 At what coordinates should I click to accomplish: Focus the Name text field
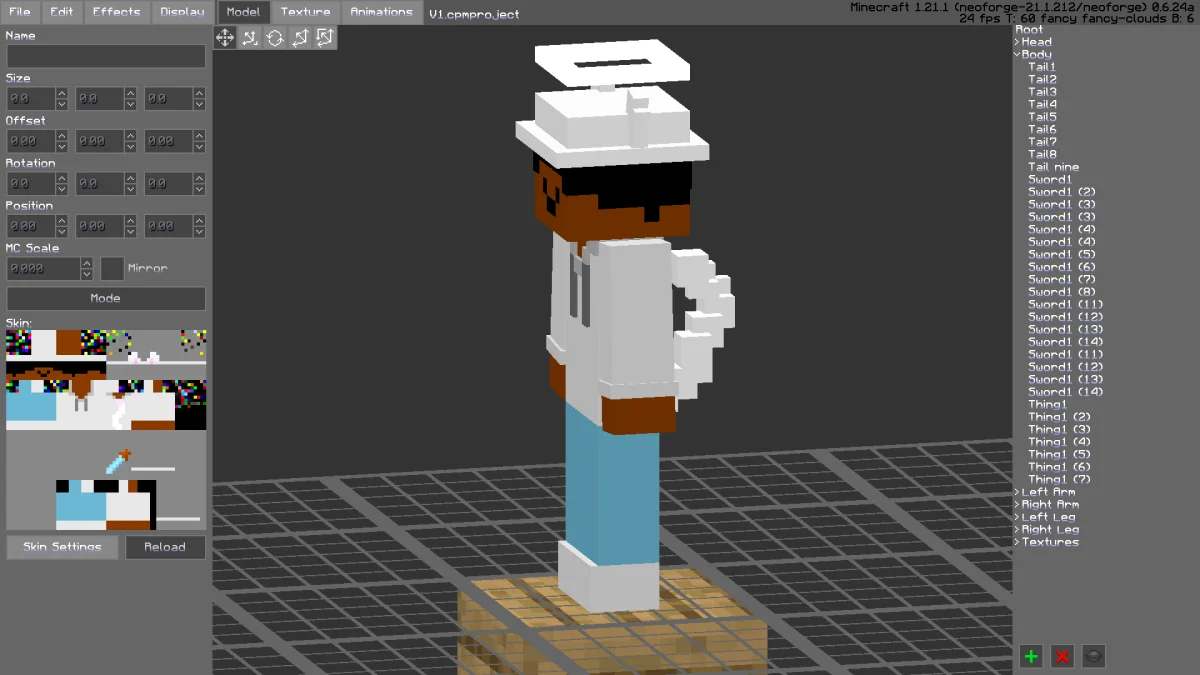(x=106, y=56)
